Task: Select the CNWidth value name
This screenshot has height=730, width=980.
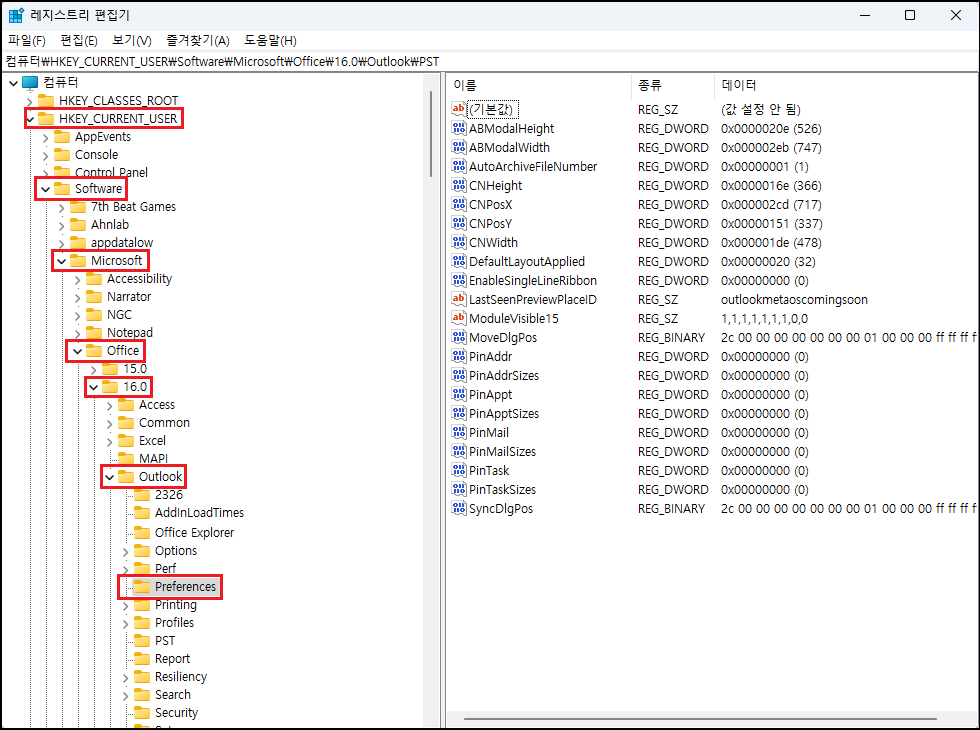Action: coord(493,242)
